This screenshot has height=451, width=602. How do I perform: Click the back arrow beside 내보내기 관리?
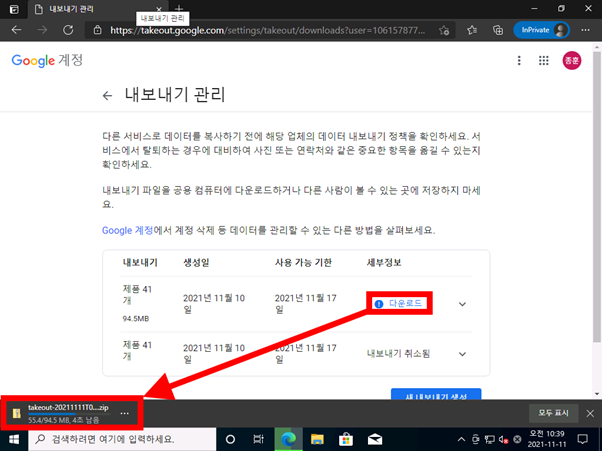coord(108,95)
